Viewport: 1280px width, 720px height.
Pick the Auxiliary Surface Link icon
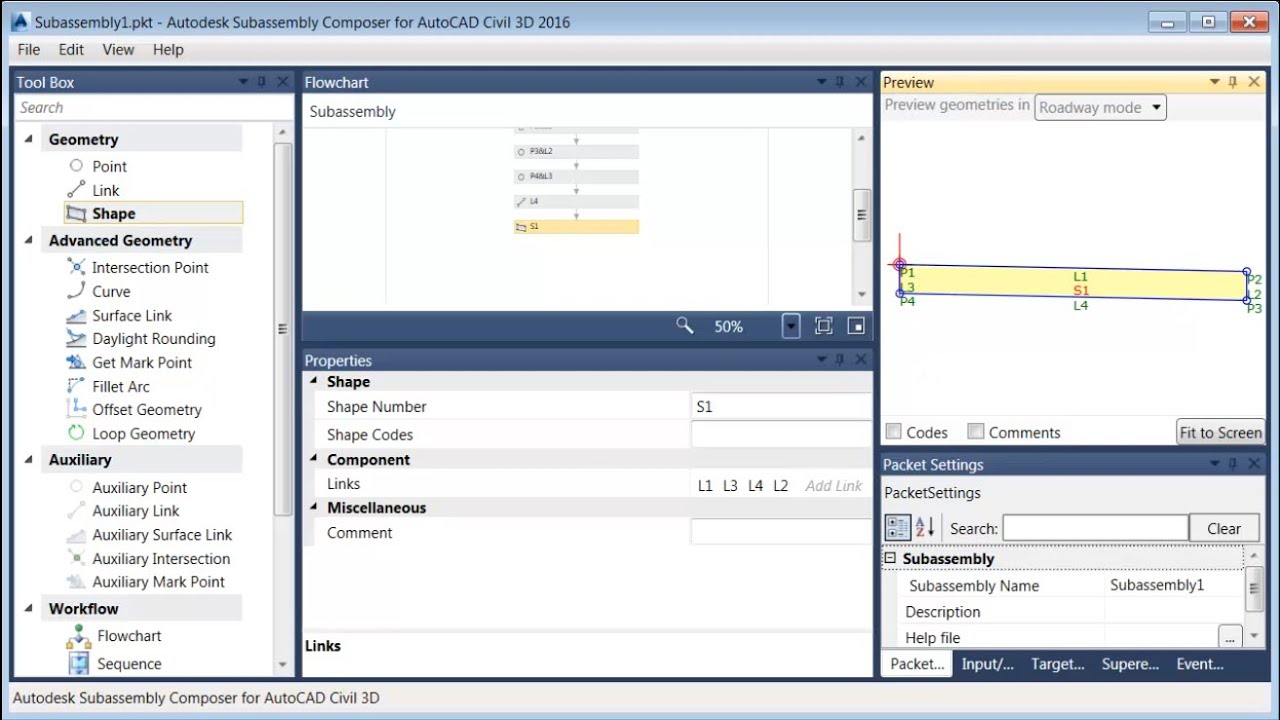[x=76, y=535]
